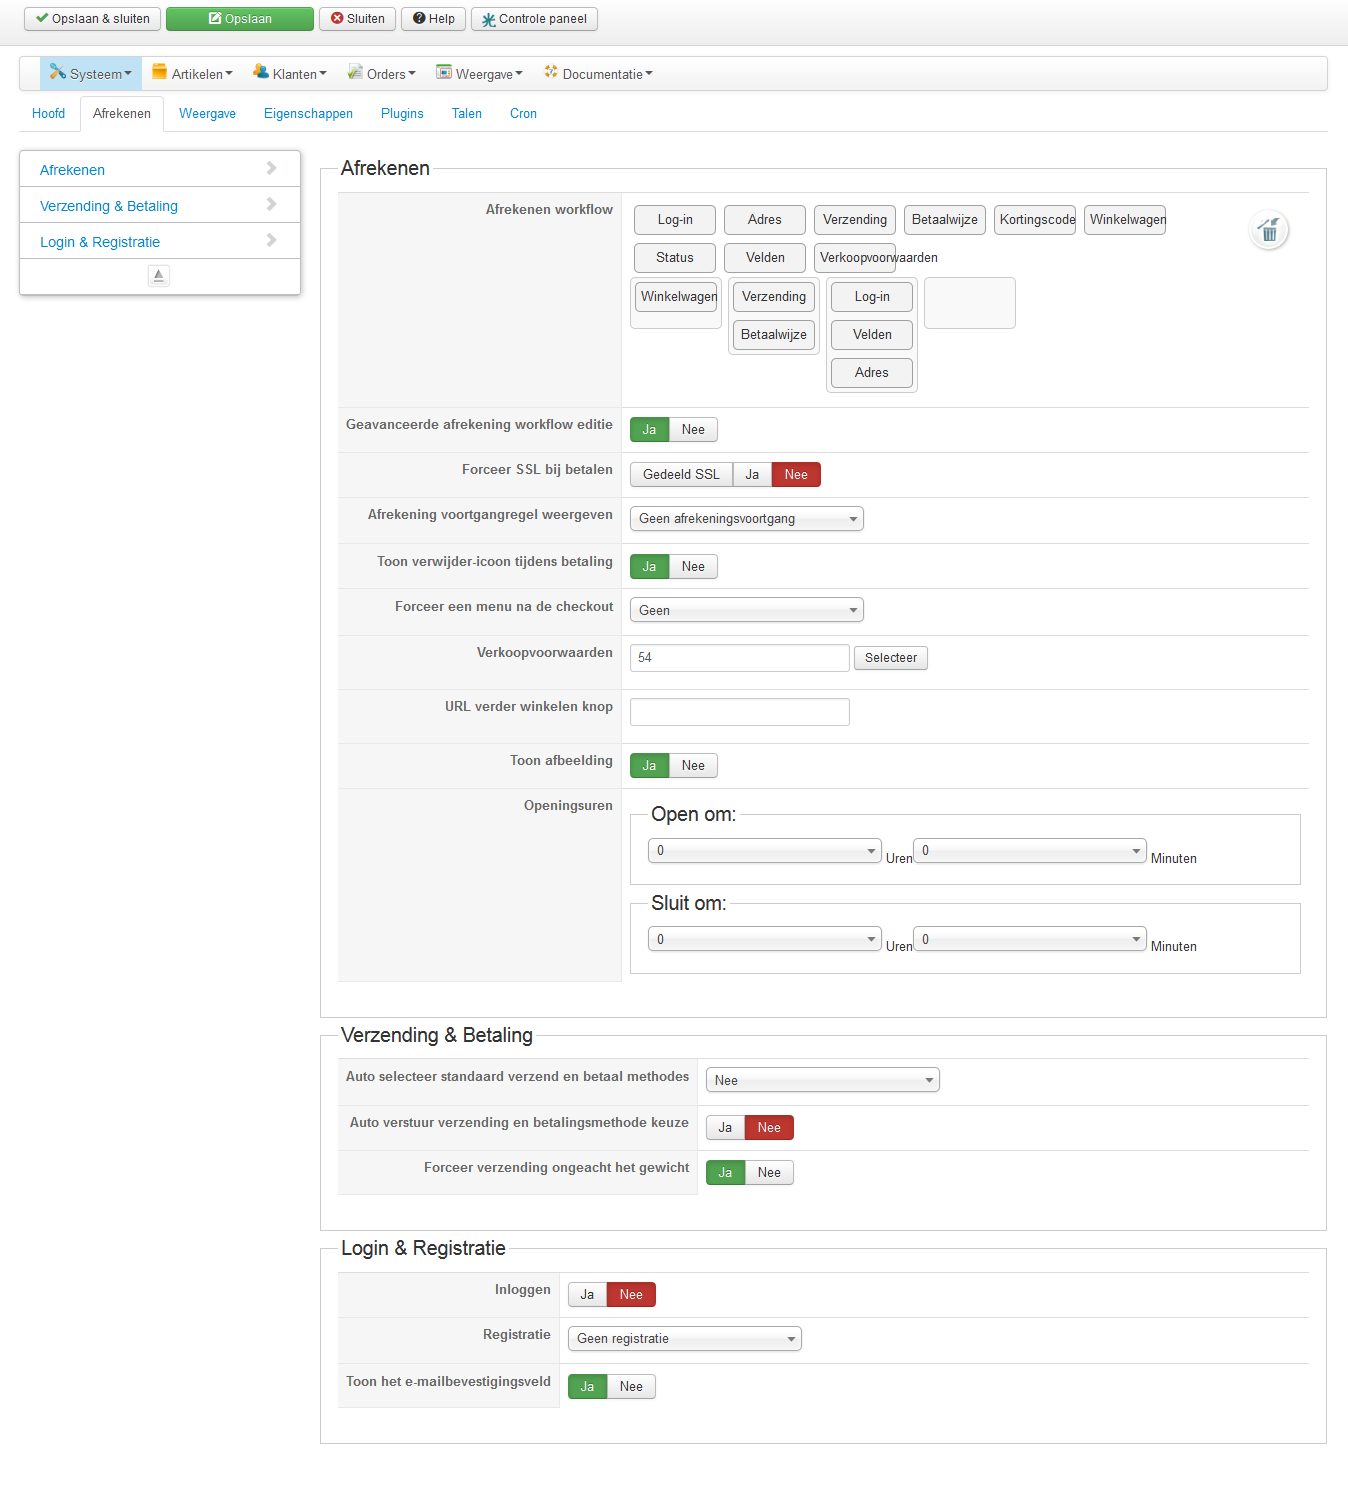Open the Open om minutes dropdown
Screen dimensions: 1348x1500
pos(1030,851)
